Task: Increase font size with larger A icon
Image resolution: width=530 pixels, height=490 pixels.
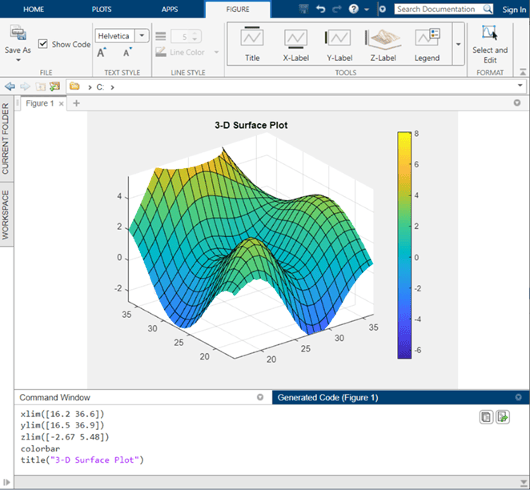Action: point(101,53)
